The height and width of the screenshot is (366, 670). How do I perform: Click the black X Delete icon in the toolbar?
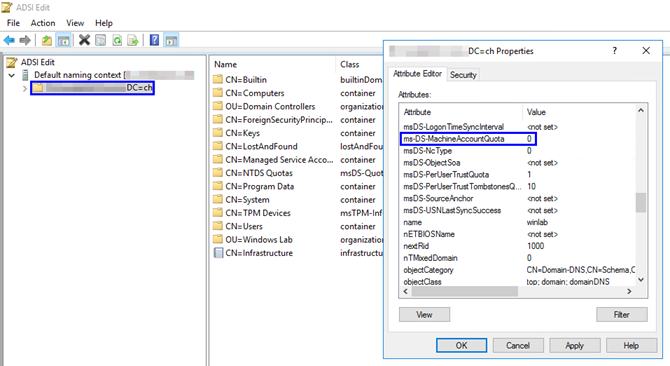[x=84, y=41]
